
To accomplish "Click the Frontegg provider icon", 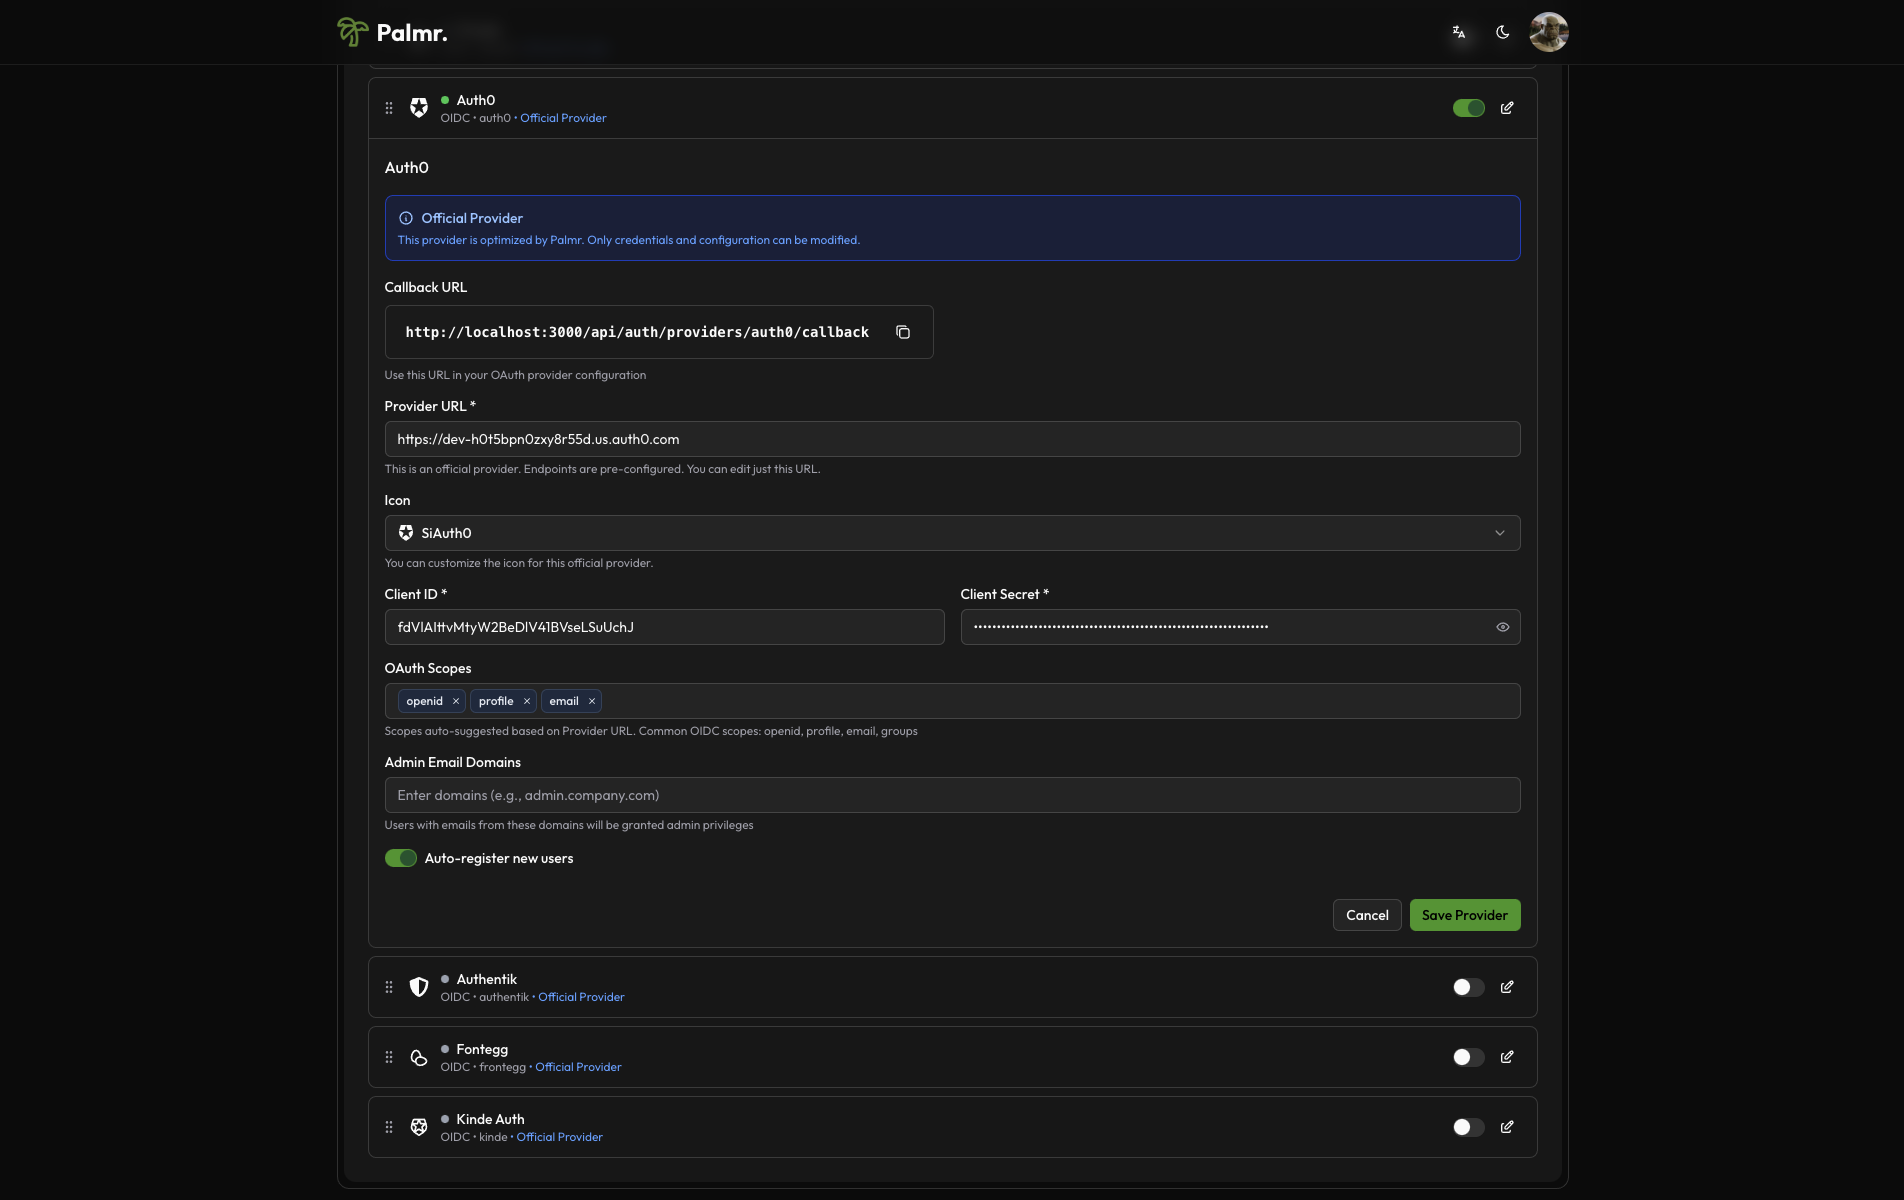I will pos(419,1057).
